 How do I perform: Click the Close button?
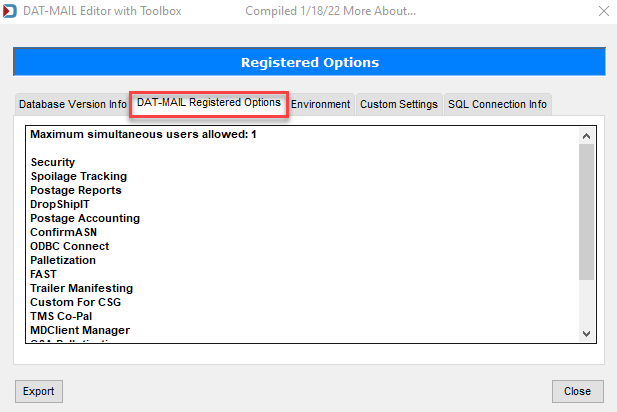pyautogui.click(x=577, y=391)
